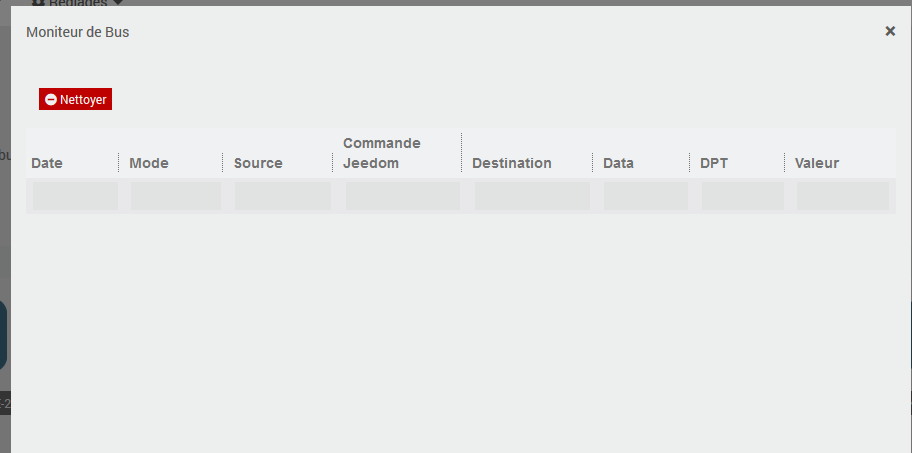Click the Commande Jeedom filter input
The width and height of the screenshot is (912, 453).
[x=402, y=196]
